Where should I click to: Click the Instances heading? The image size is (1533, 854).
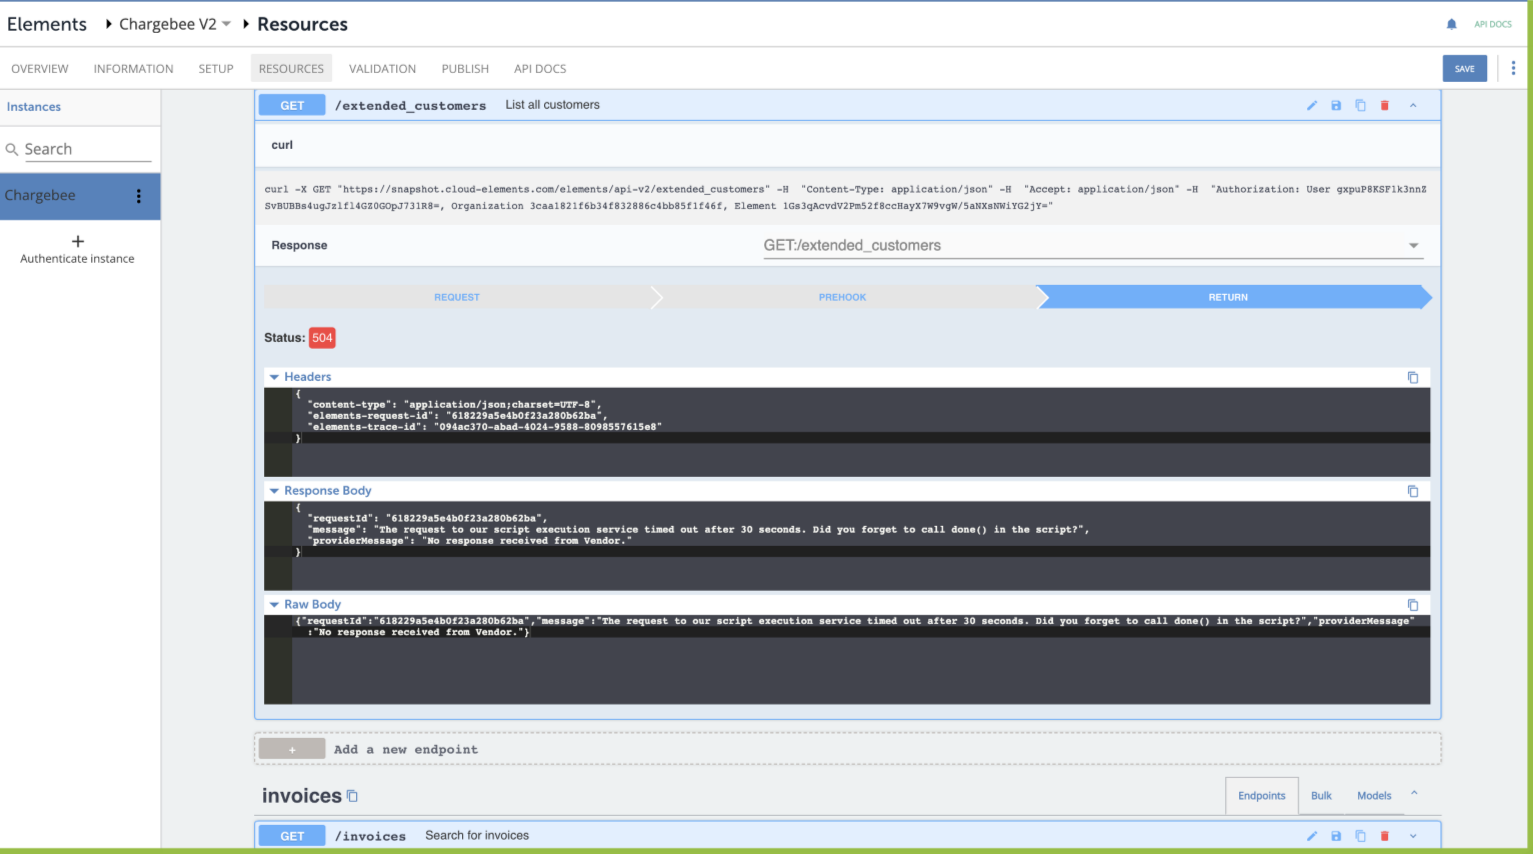[34, 107]
